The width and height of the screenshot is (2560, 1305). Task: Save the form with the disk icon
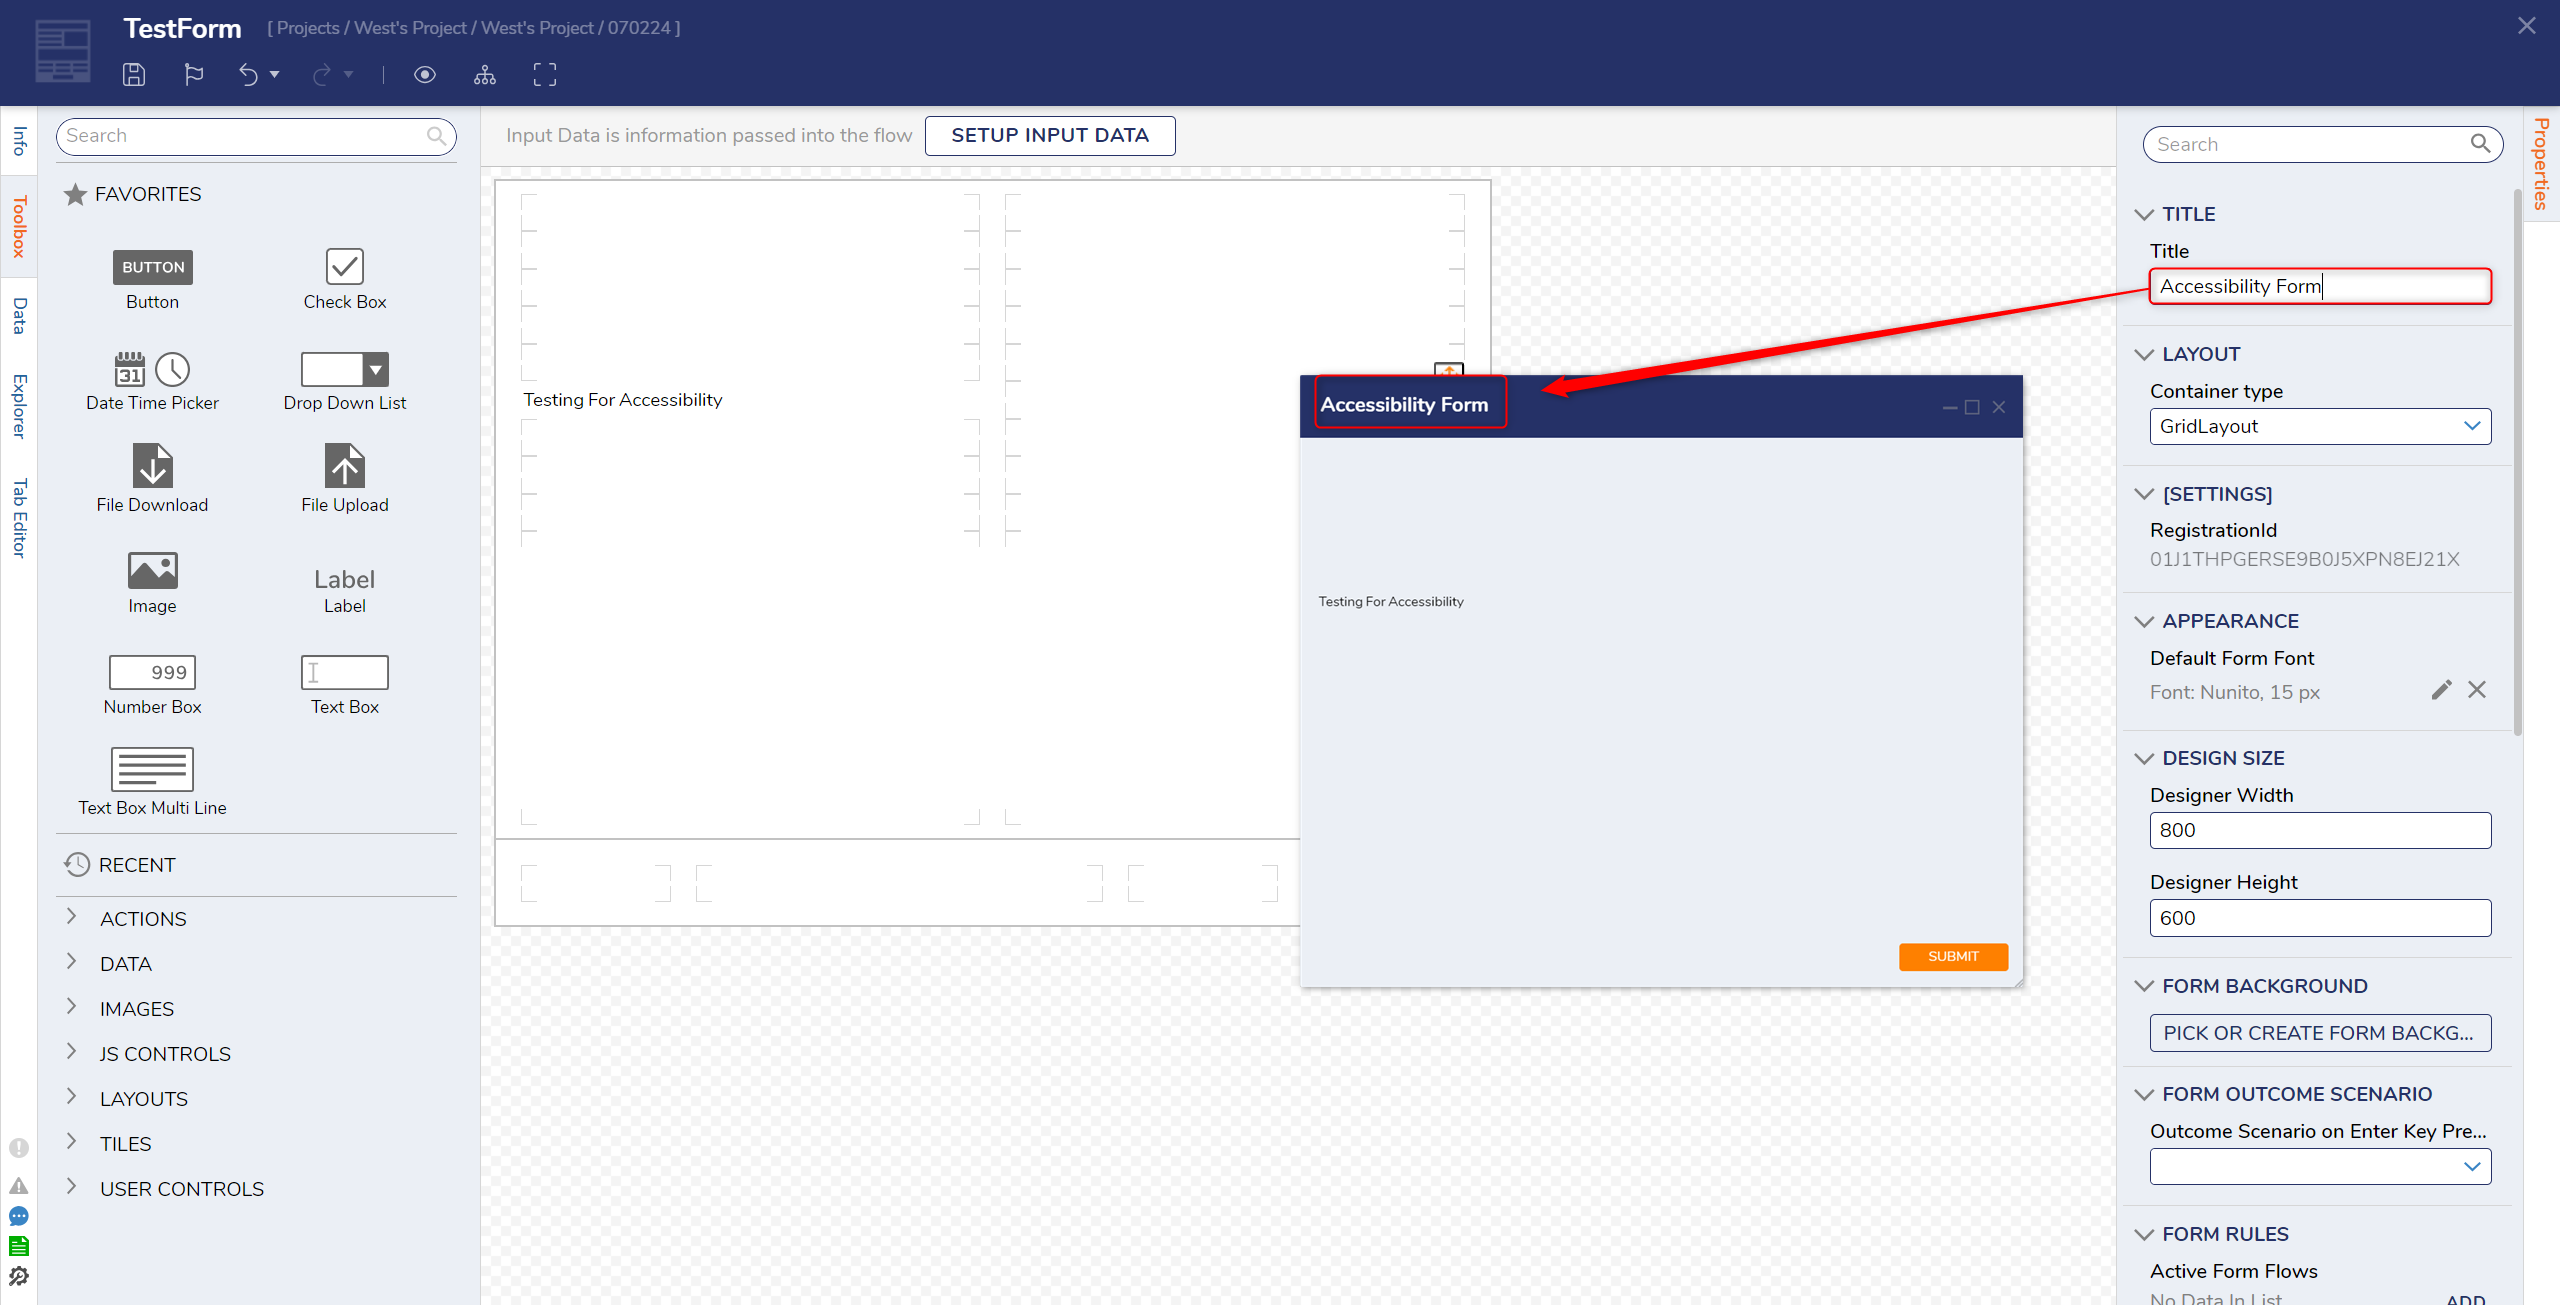tap(134, 74)
